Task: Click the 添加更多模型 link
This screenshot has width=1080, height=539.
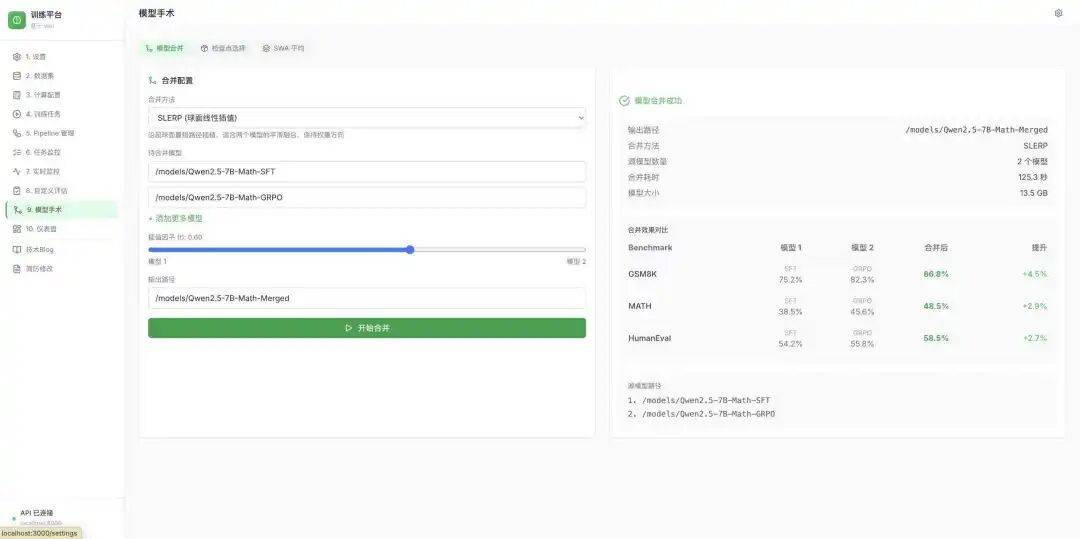Action: coord(176,218)
